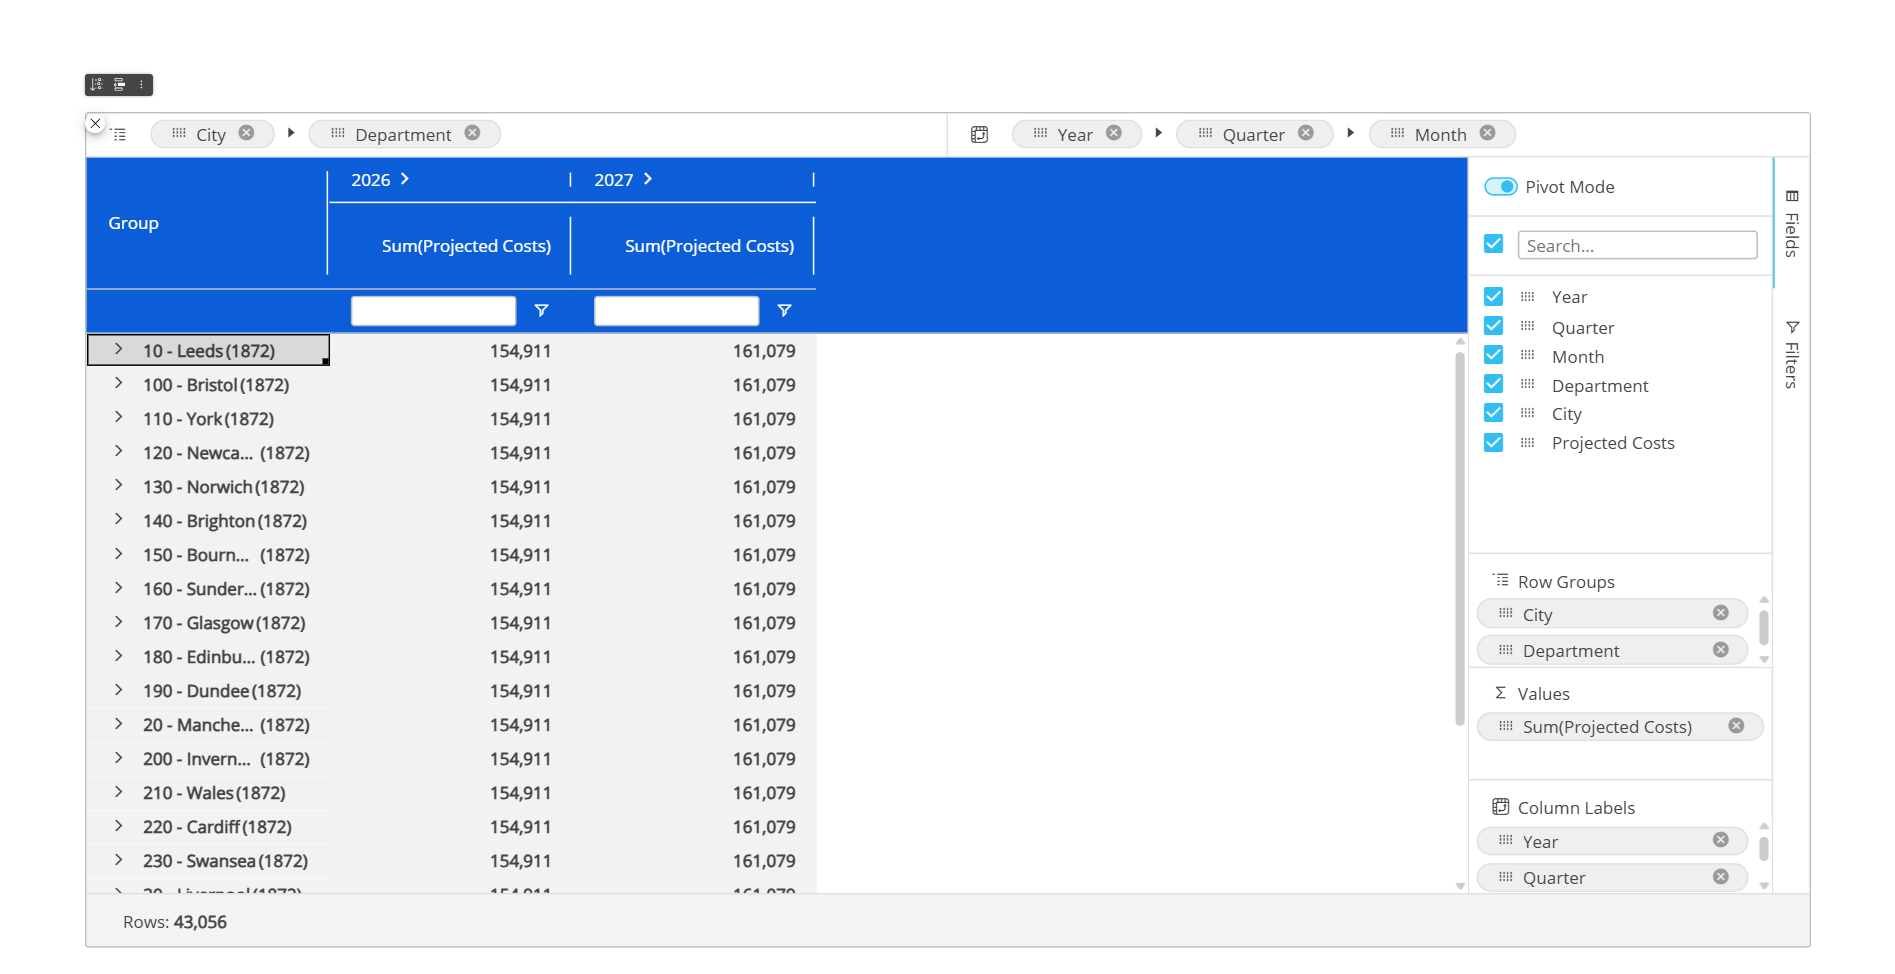The height and width of the screenshot is (974, 1895).
Task: Remove Quarter chip from top pivot bar
Action: point(1306,133)
